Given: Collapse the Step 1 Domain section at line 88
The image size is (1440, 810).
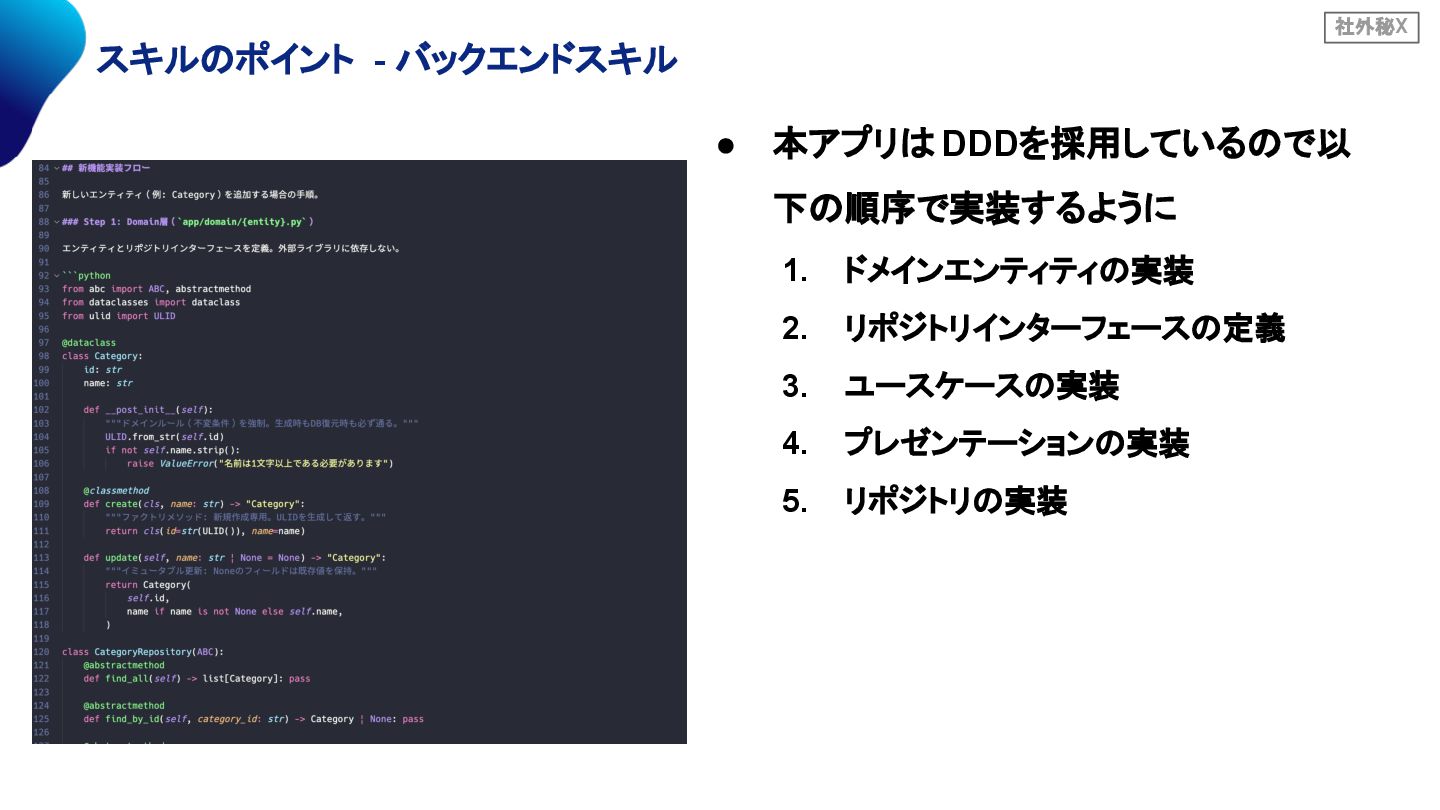Looking at the screenshot, I should [x=56, y=222].
